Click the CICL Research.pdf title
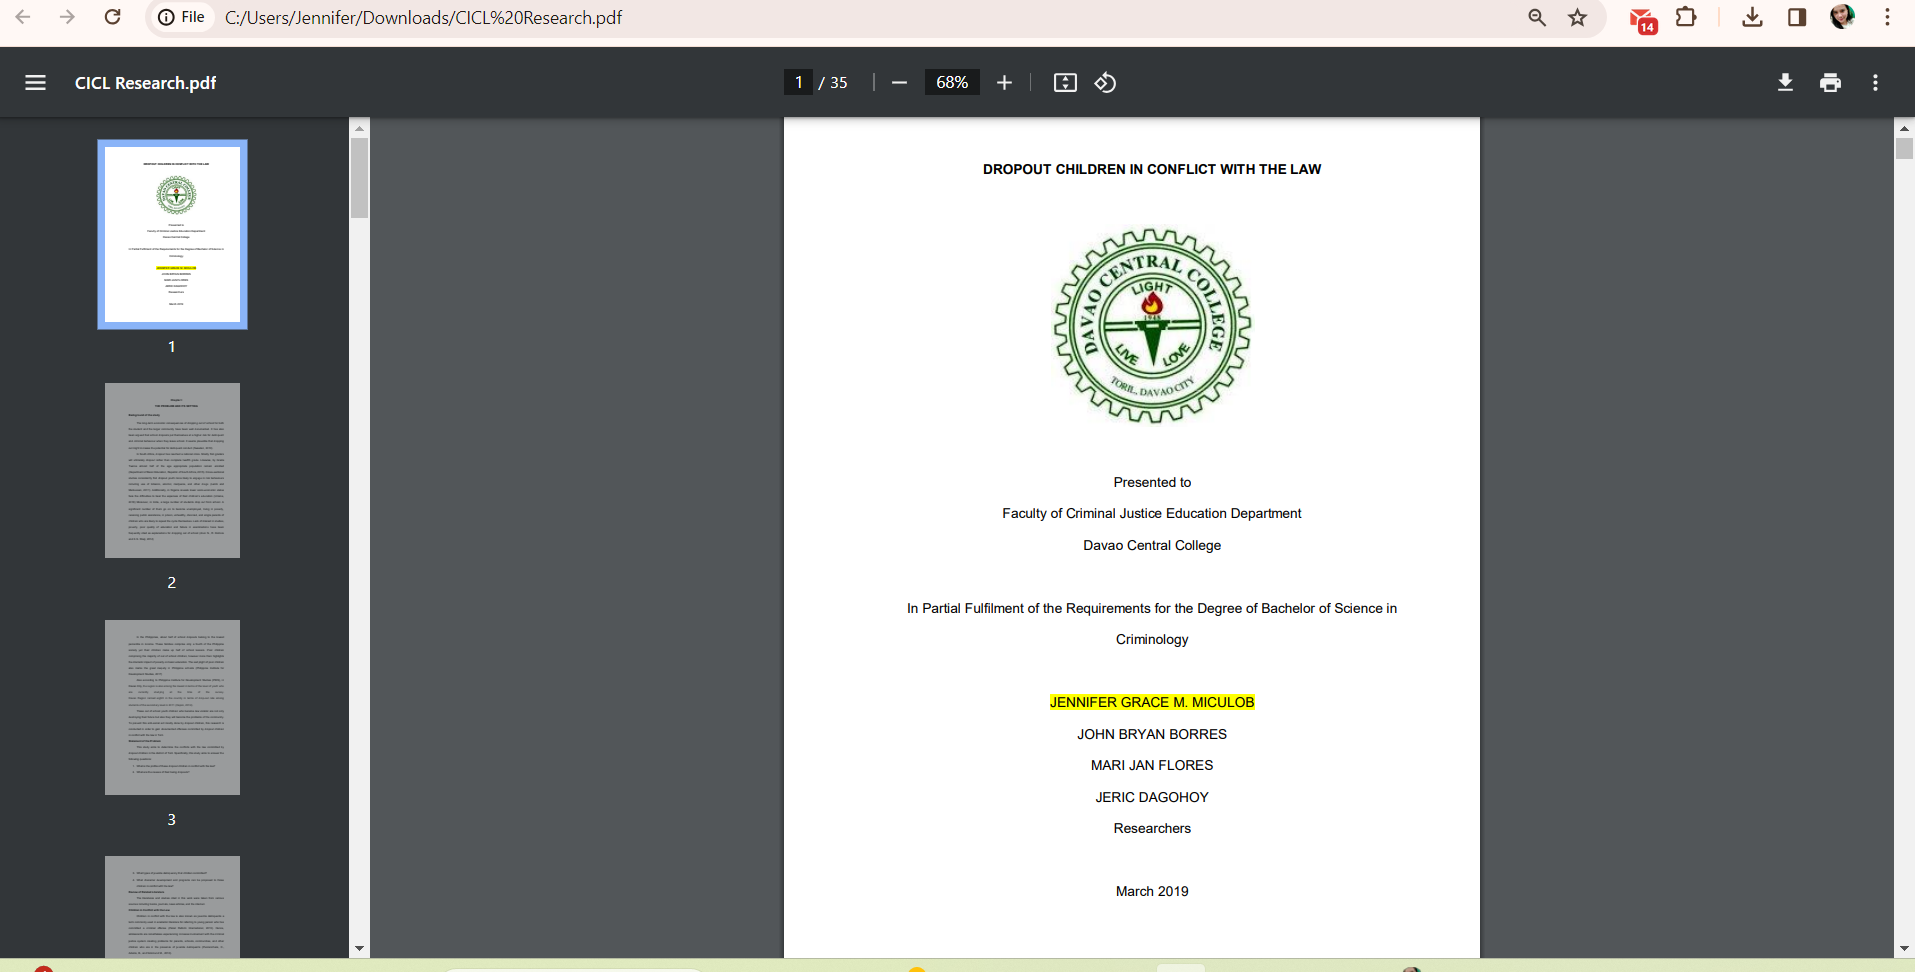1915x972 pixels. pos(145,83)
